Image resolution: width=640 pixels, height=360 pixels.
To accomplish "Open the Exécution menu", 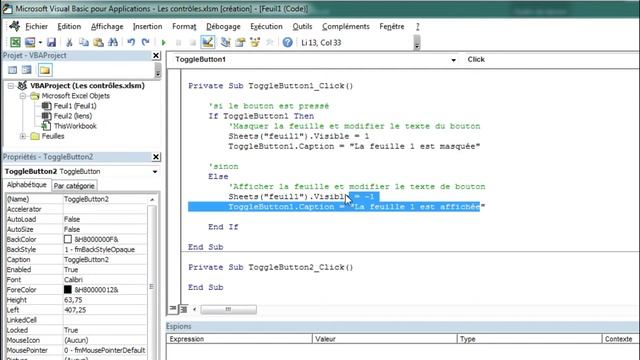I will (x=266, y=27).
